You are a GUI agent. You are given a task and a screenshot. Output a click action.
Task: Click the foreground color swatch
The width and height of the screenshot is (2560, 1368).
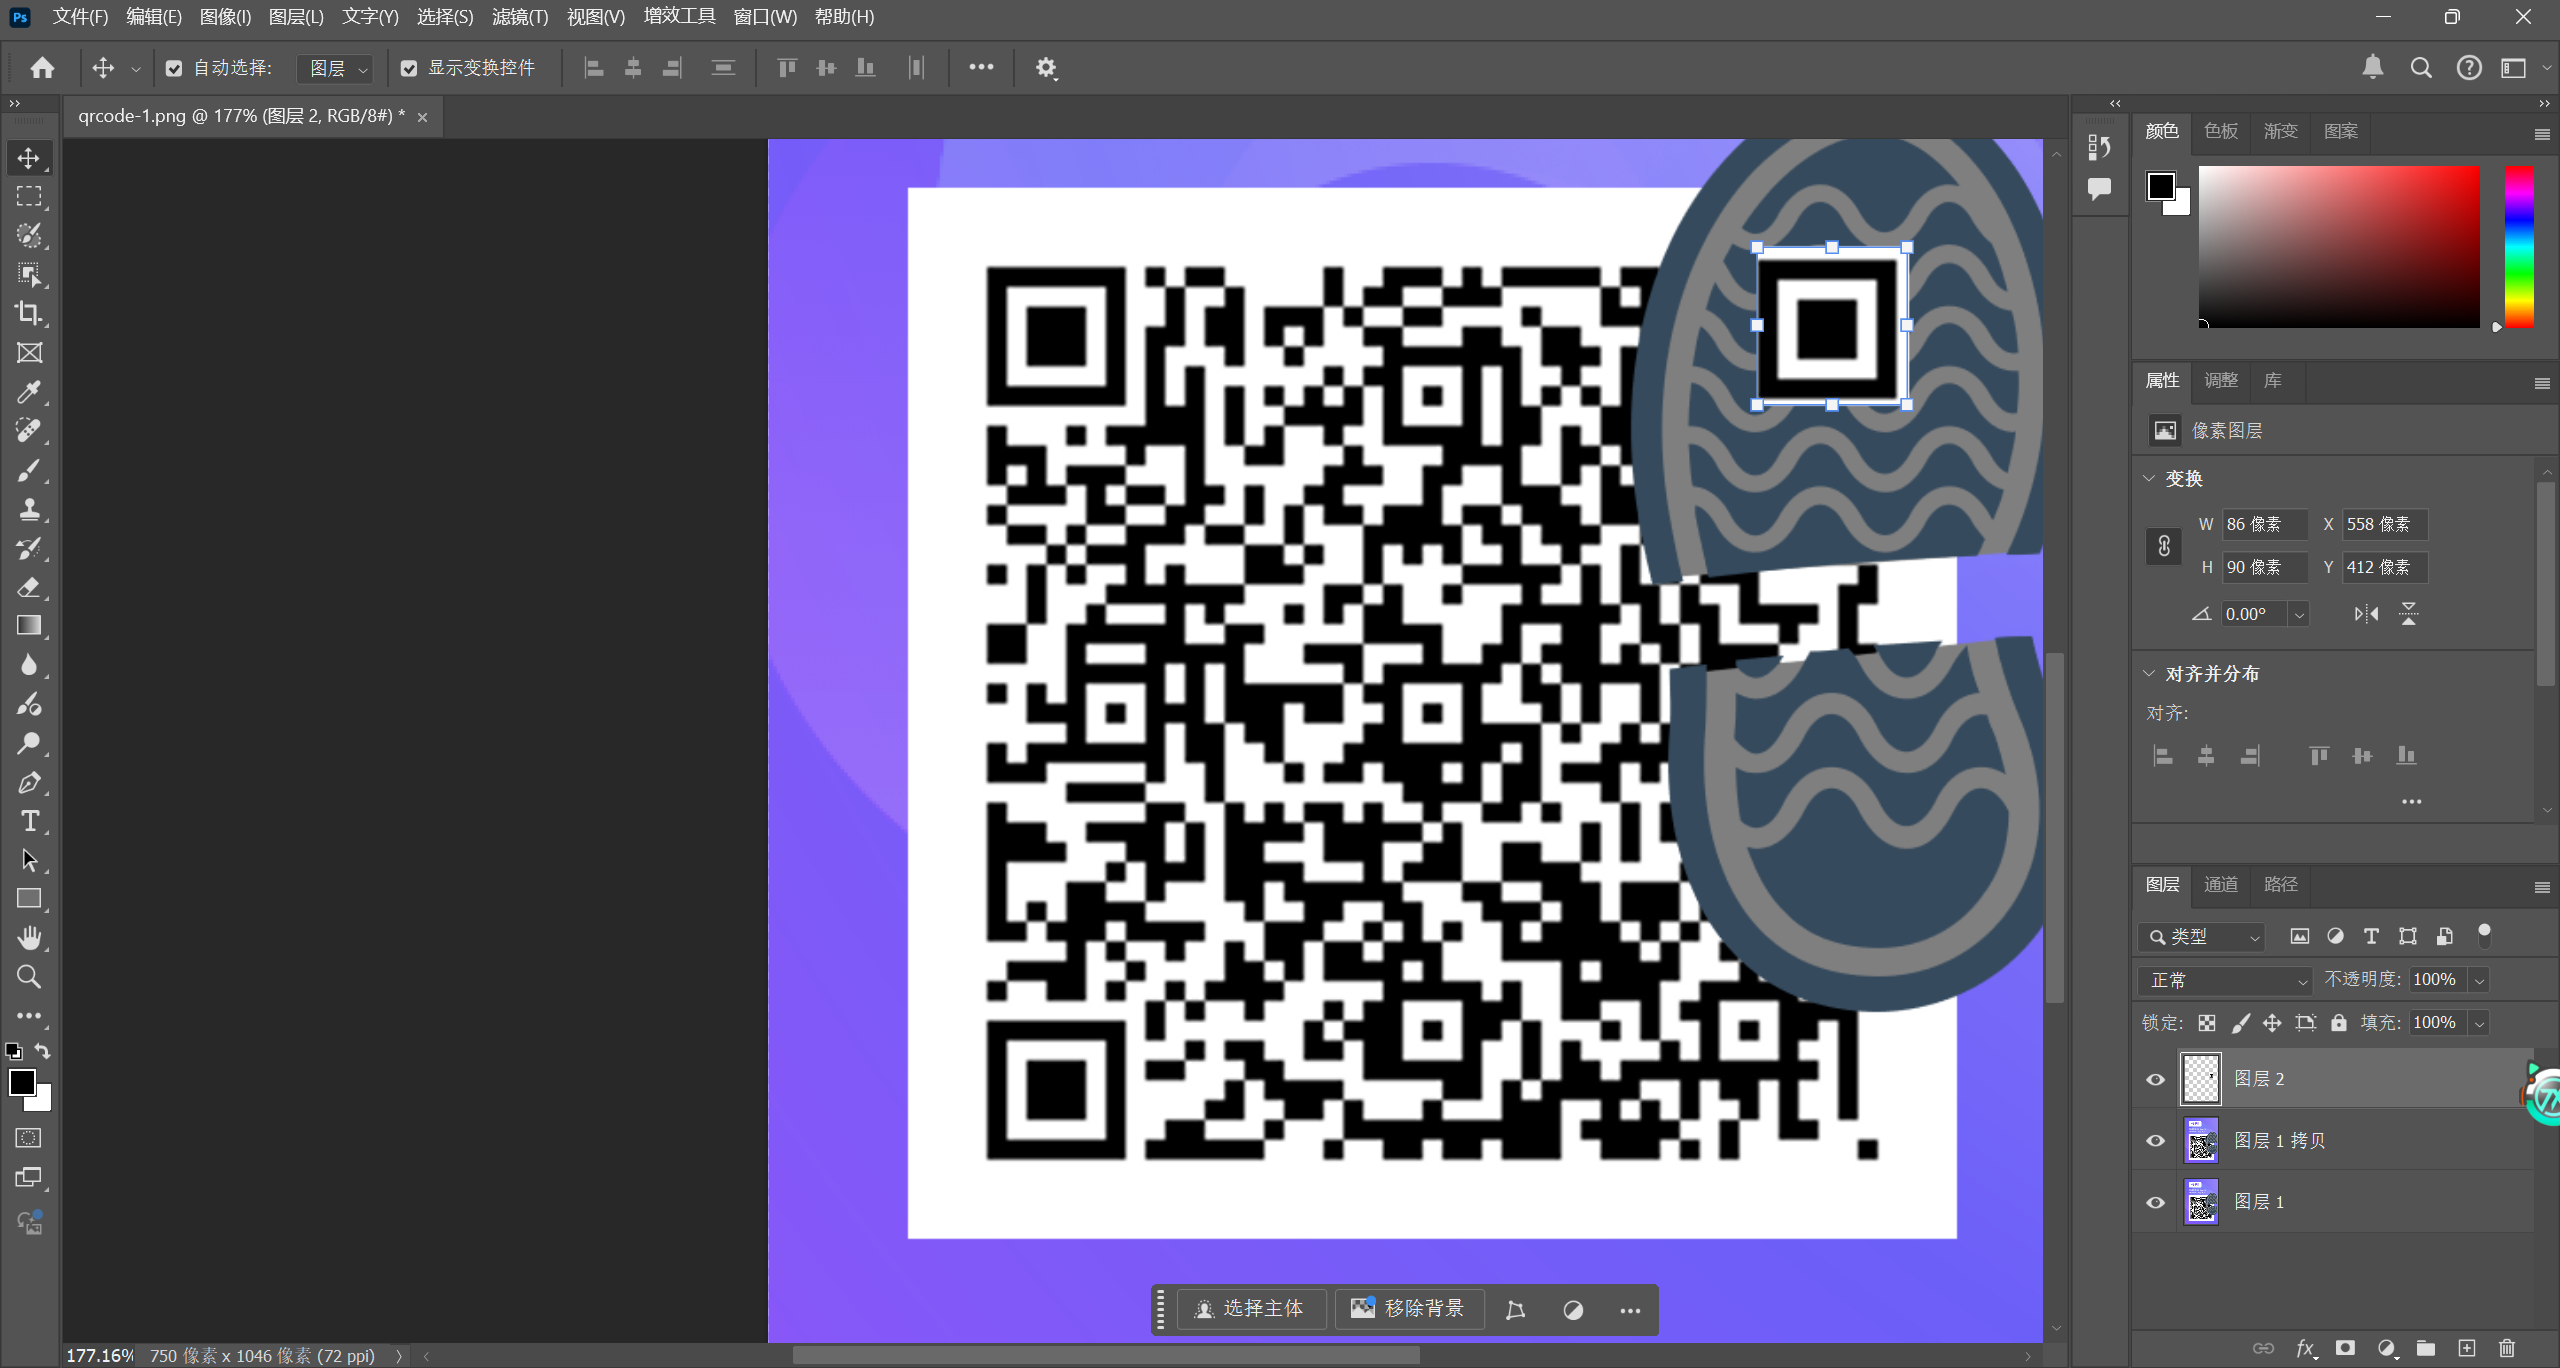pyautogui.click(x=22, y=1082)
